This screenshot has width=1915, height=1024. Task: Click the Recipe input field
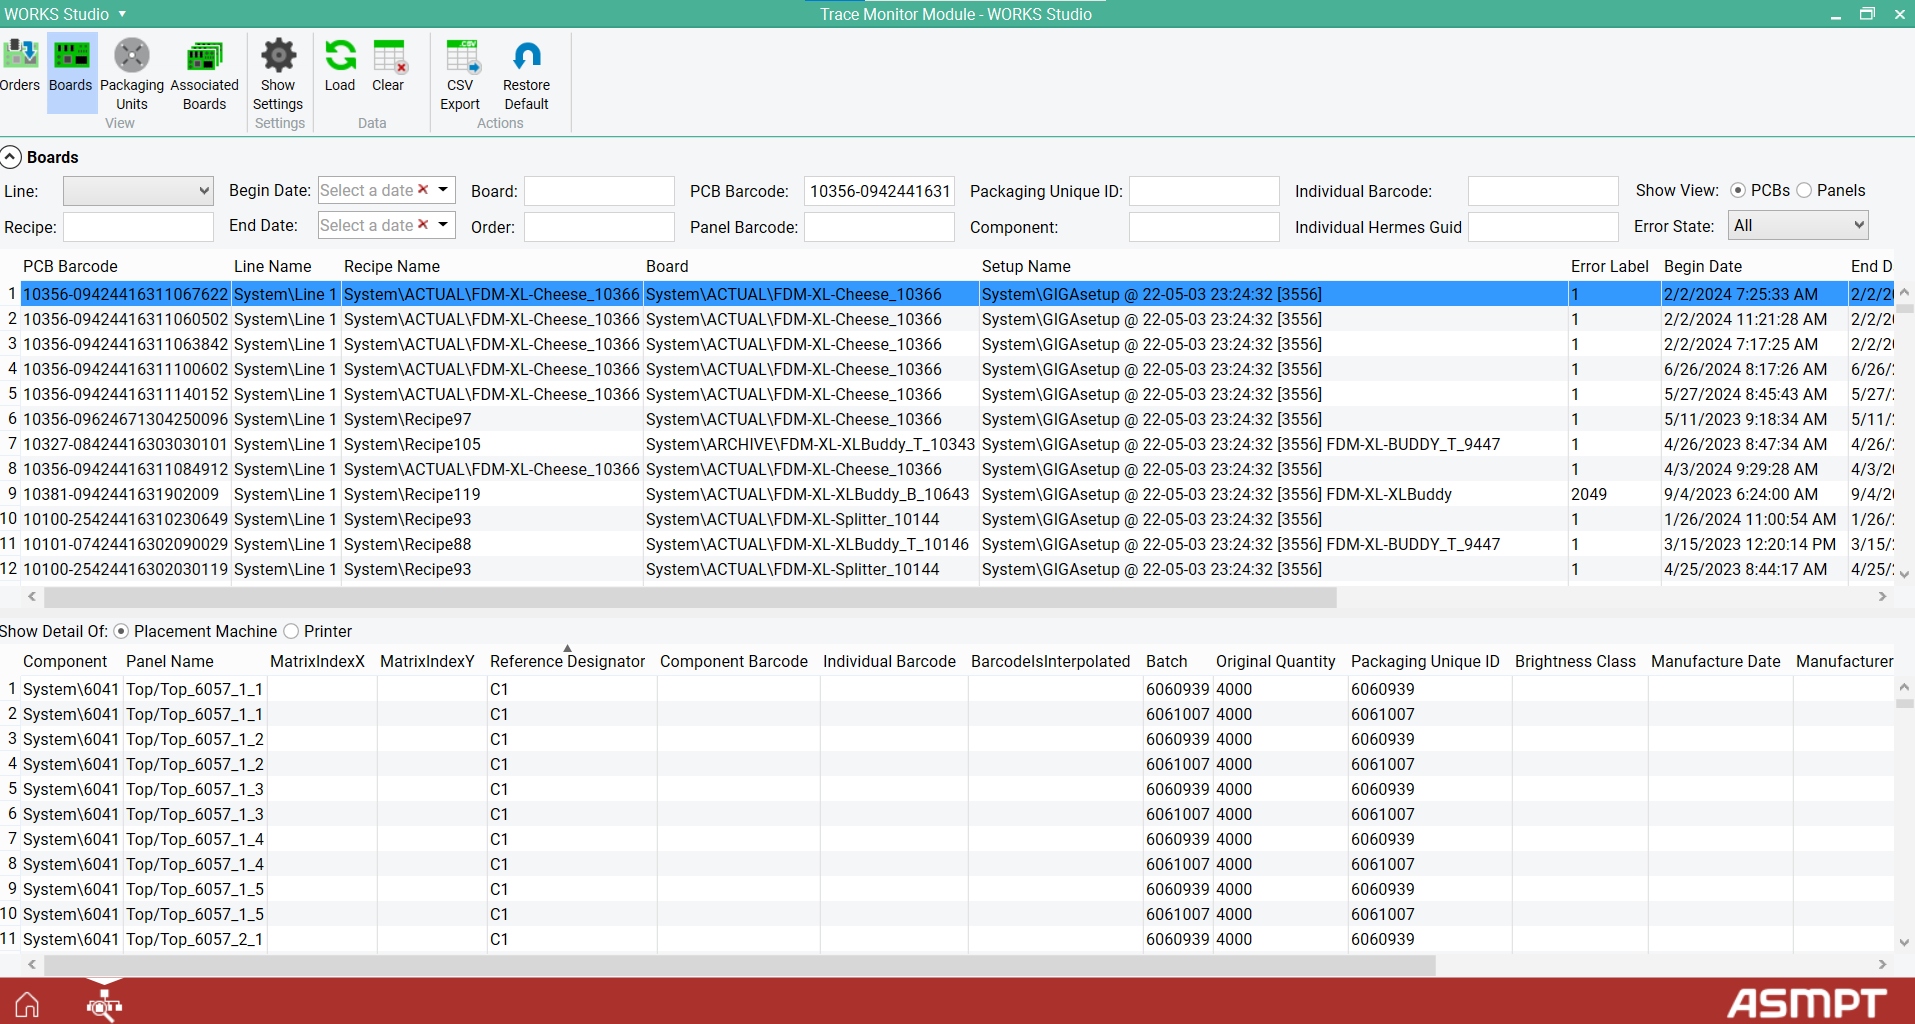pos(138,227)
